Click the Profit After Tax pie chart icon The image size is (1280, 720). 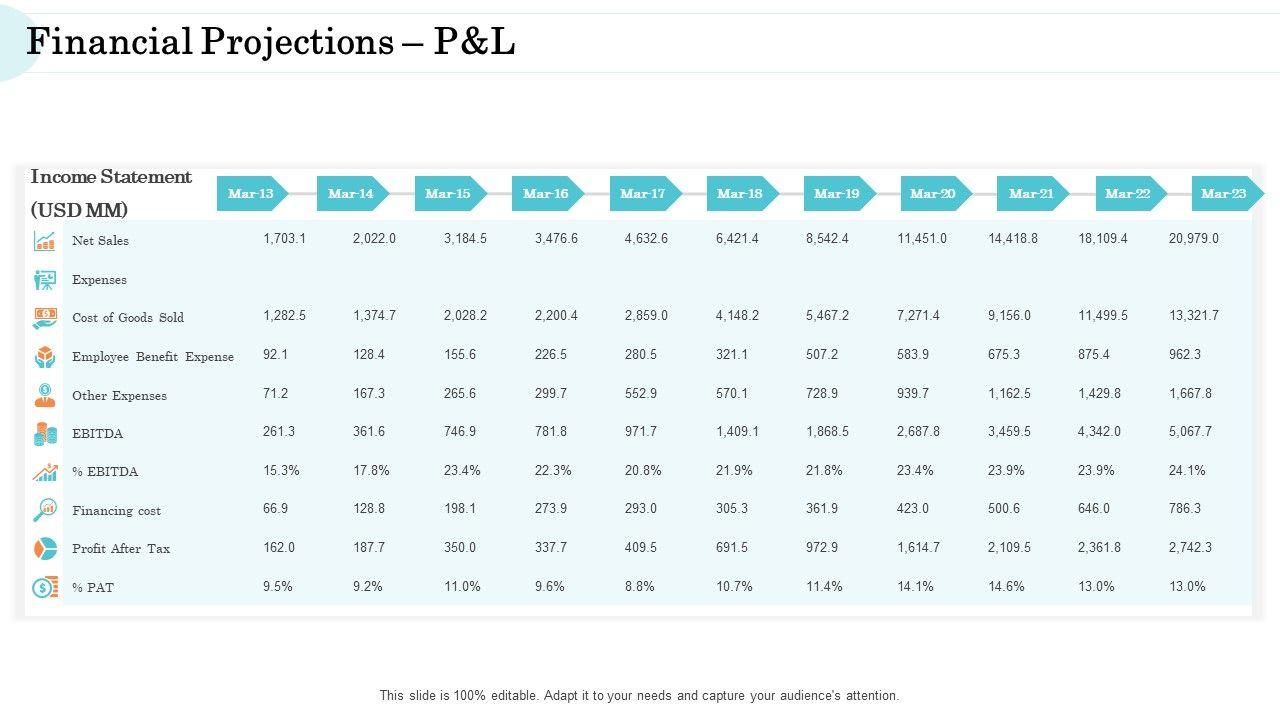tap(45, 549)
